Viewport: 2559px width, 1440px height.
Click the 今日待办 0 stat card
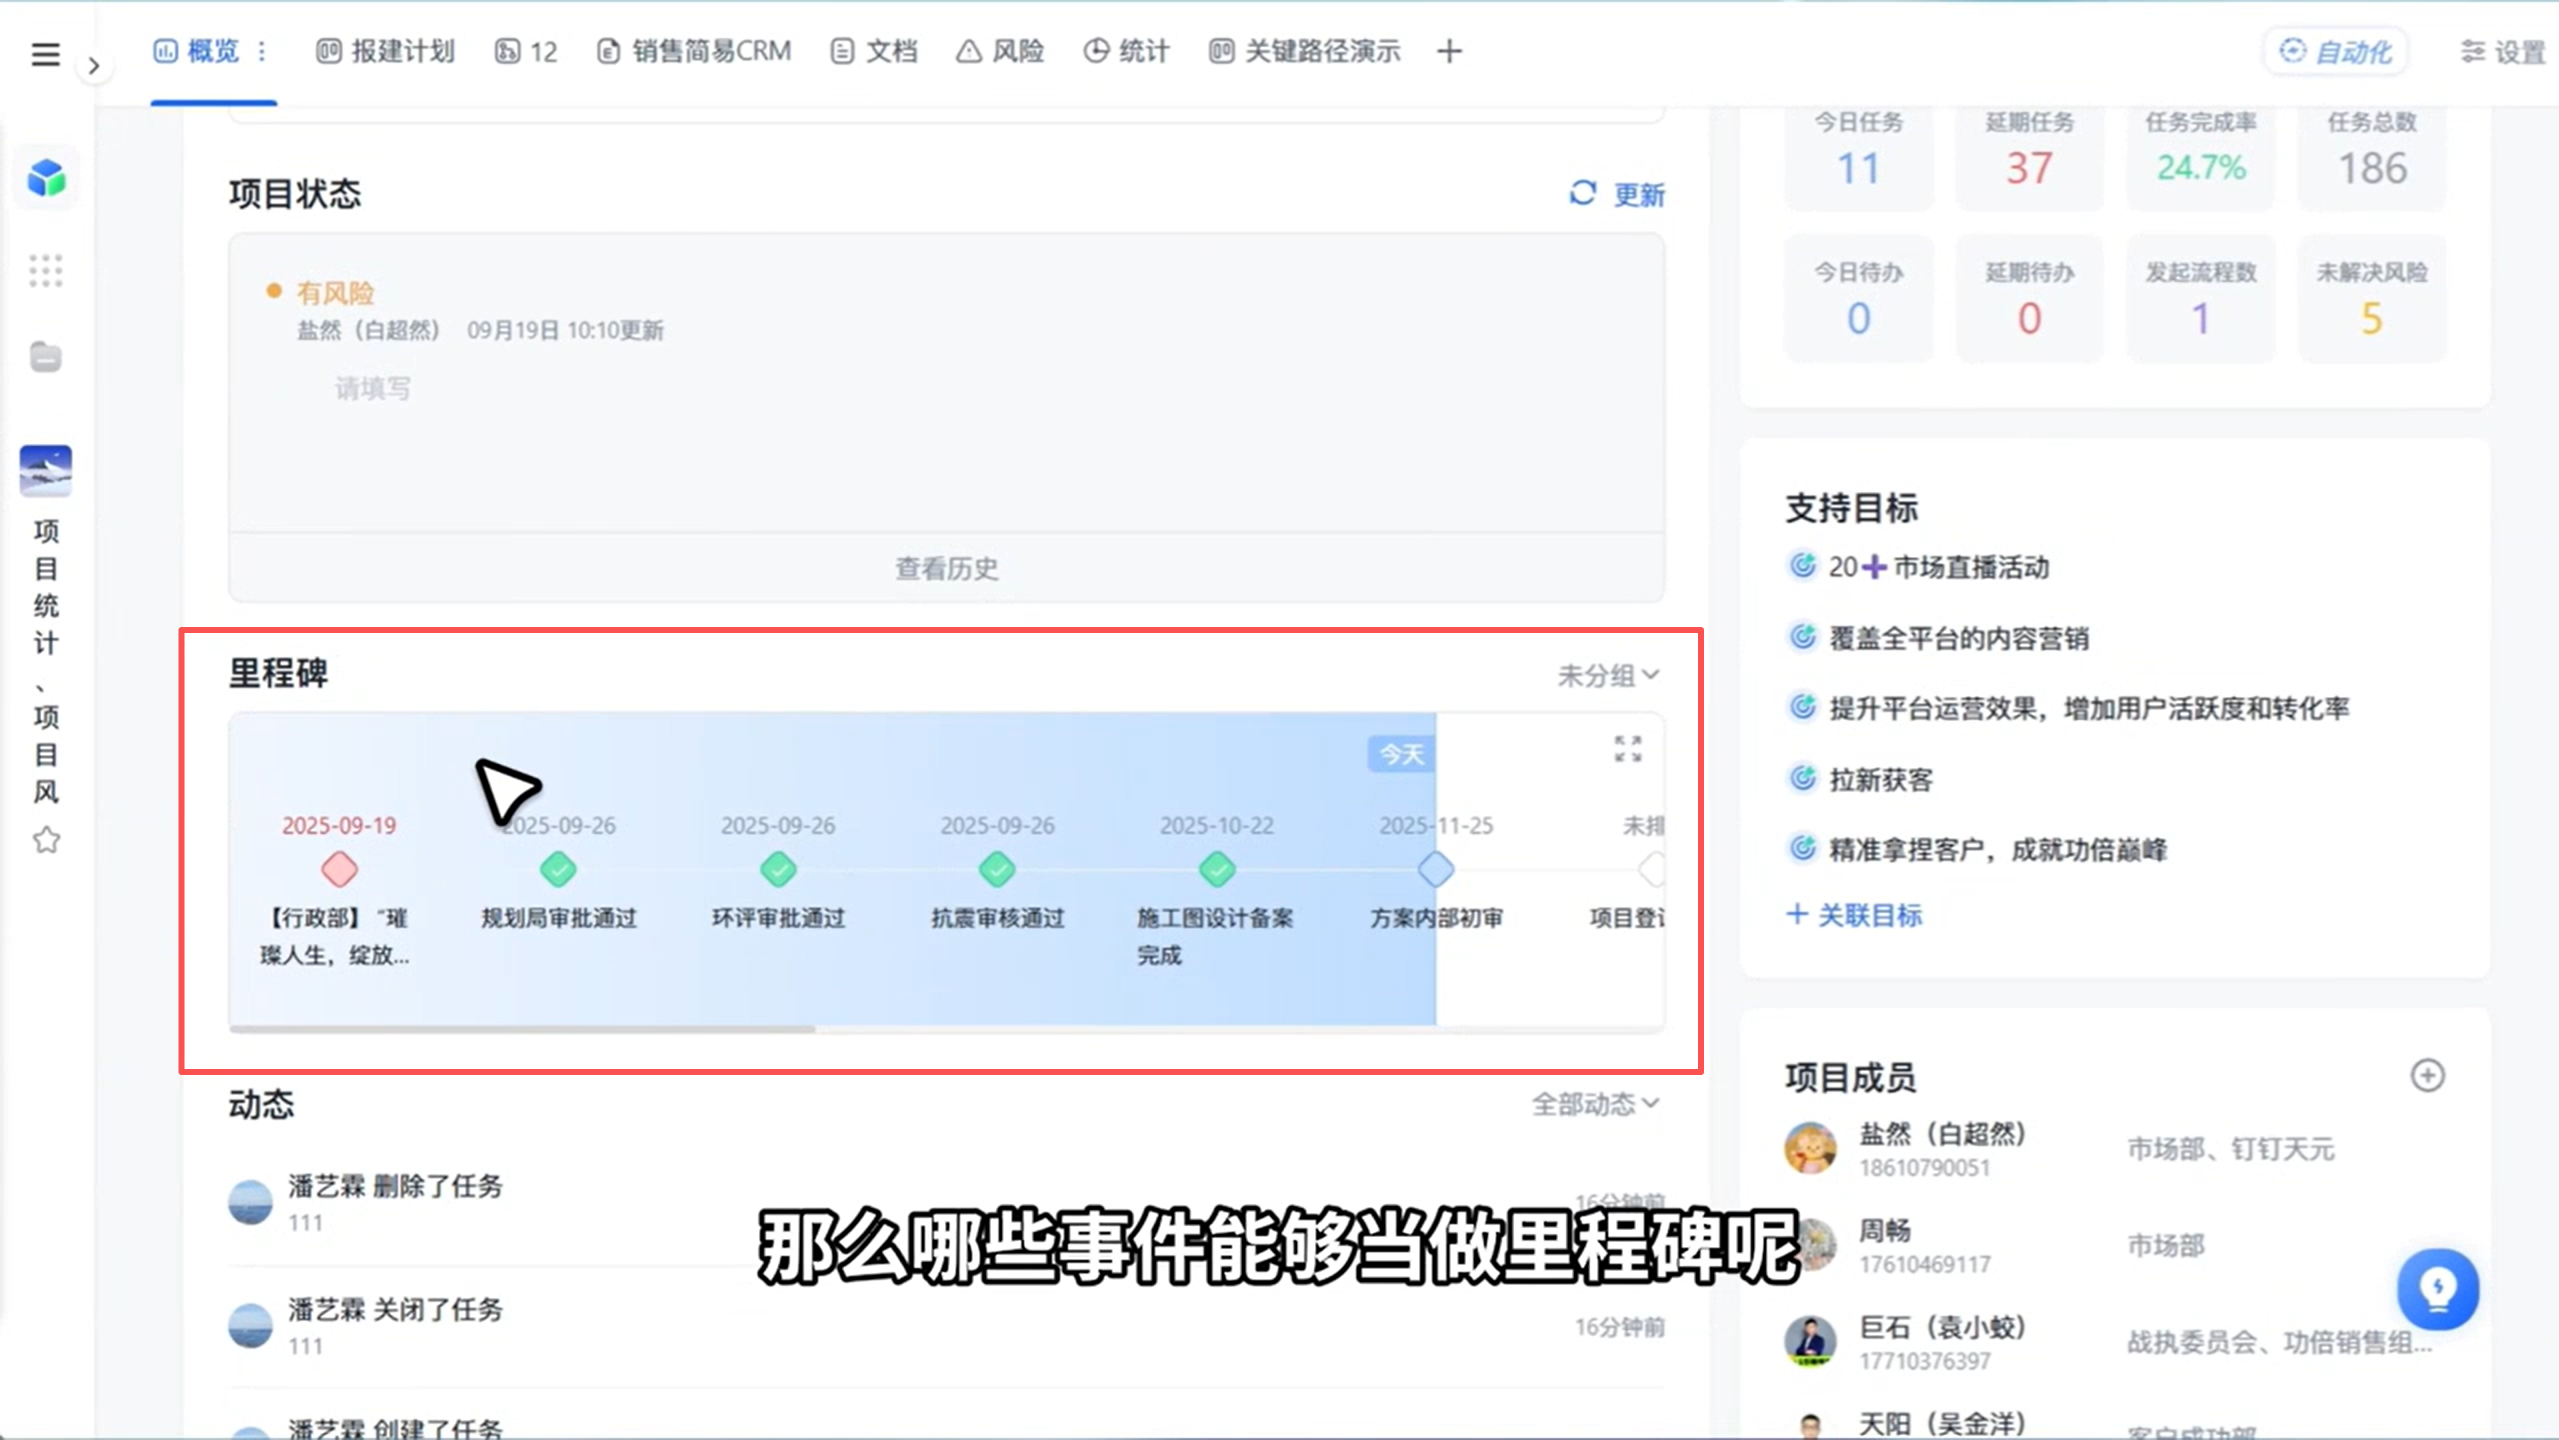click(1859, 298)
